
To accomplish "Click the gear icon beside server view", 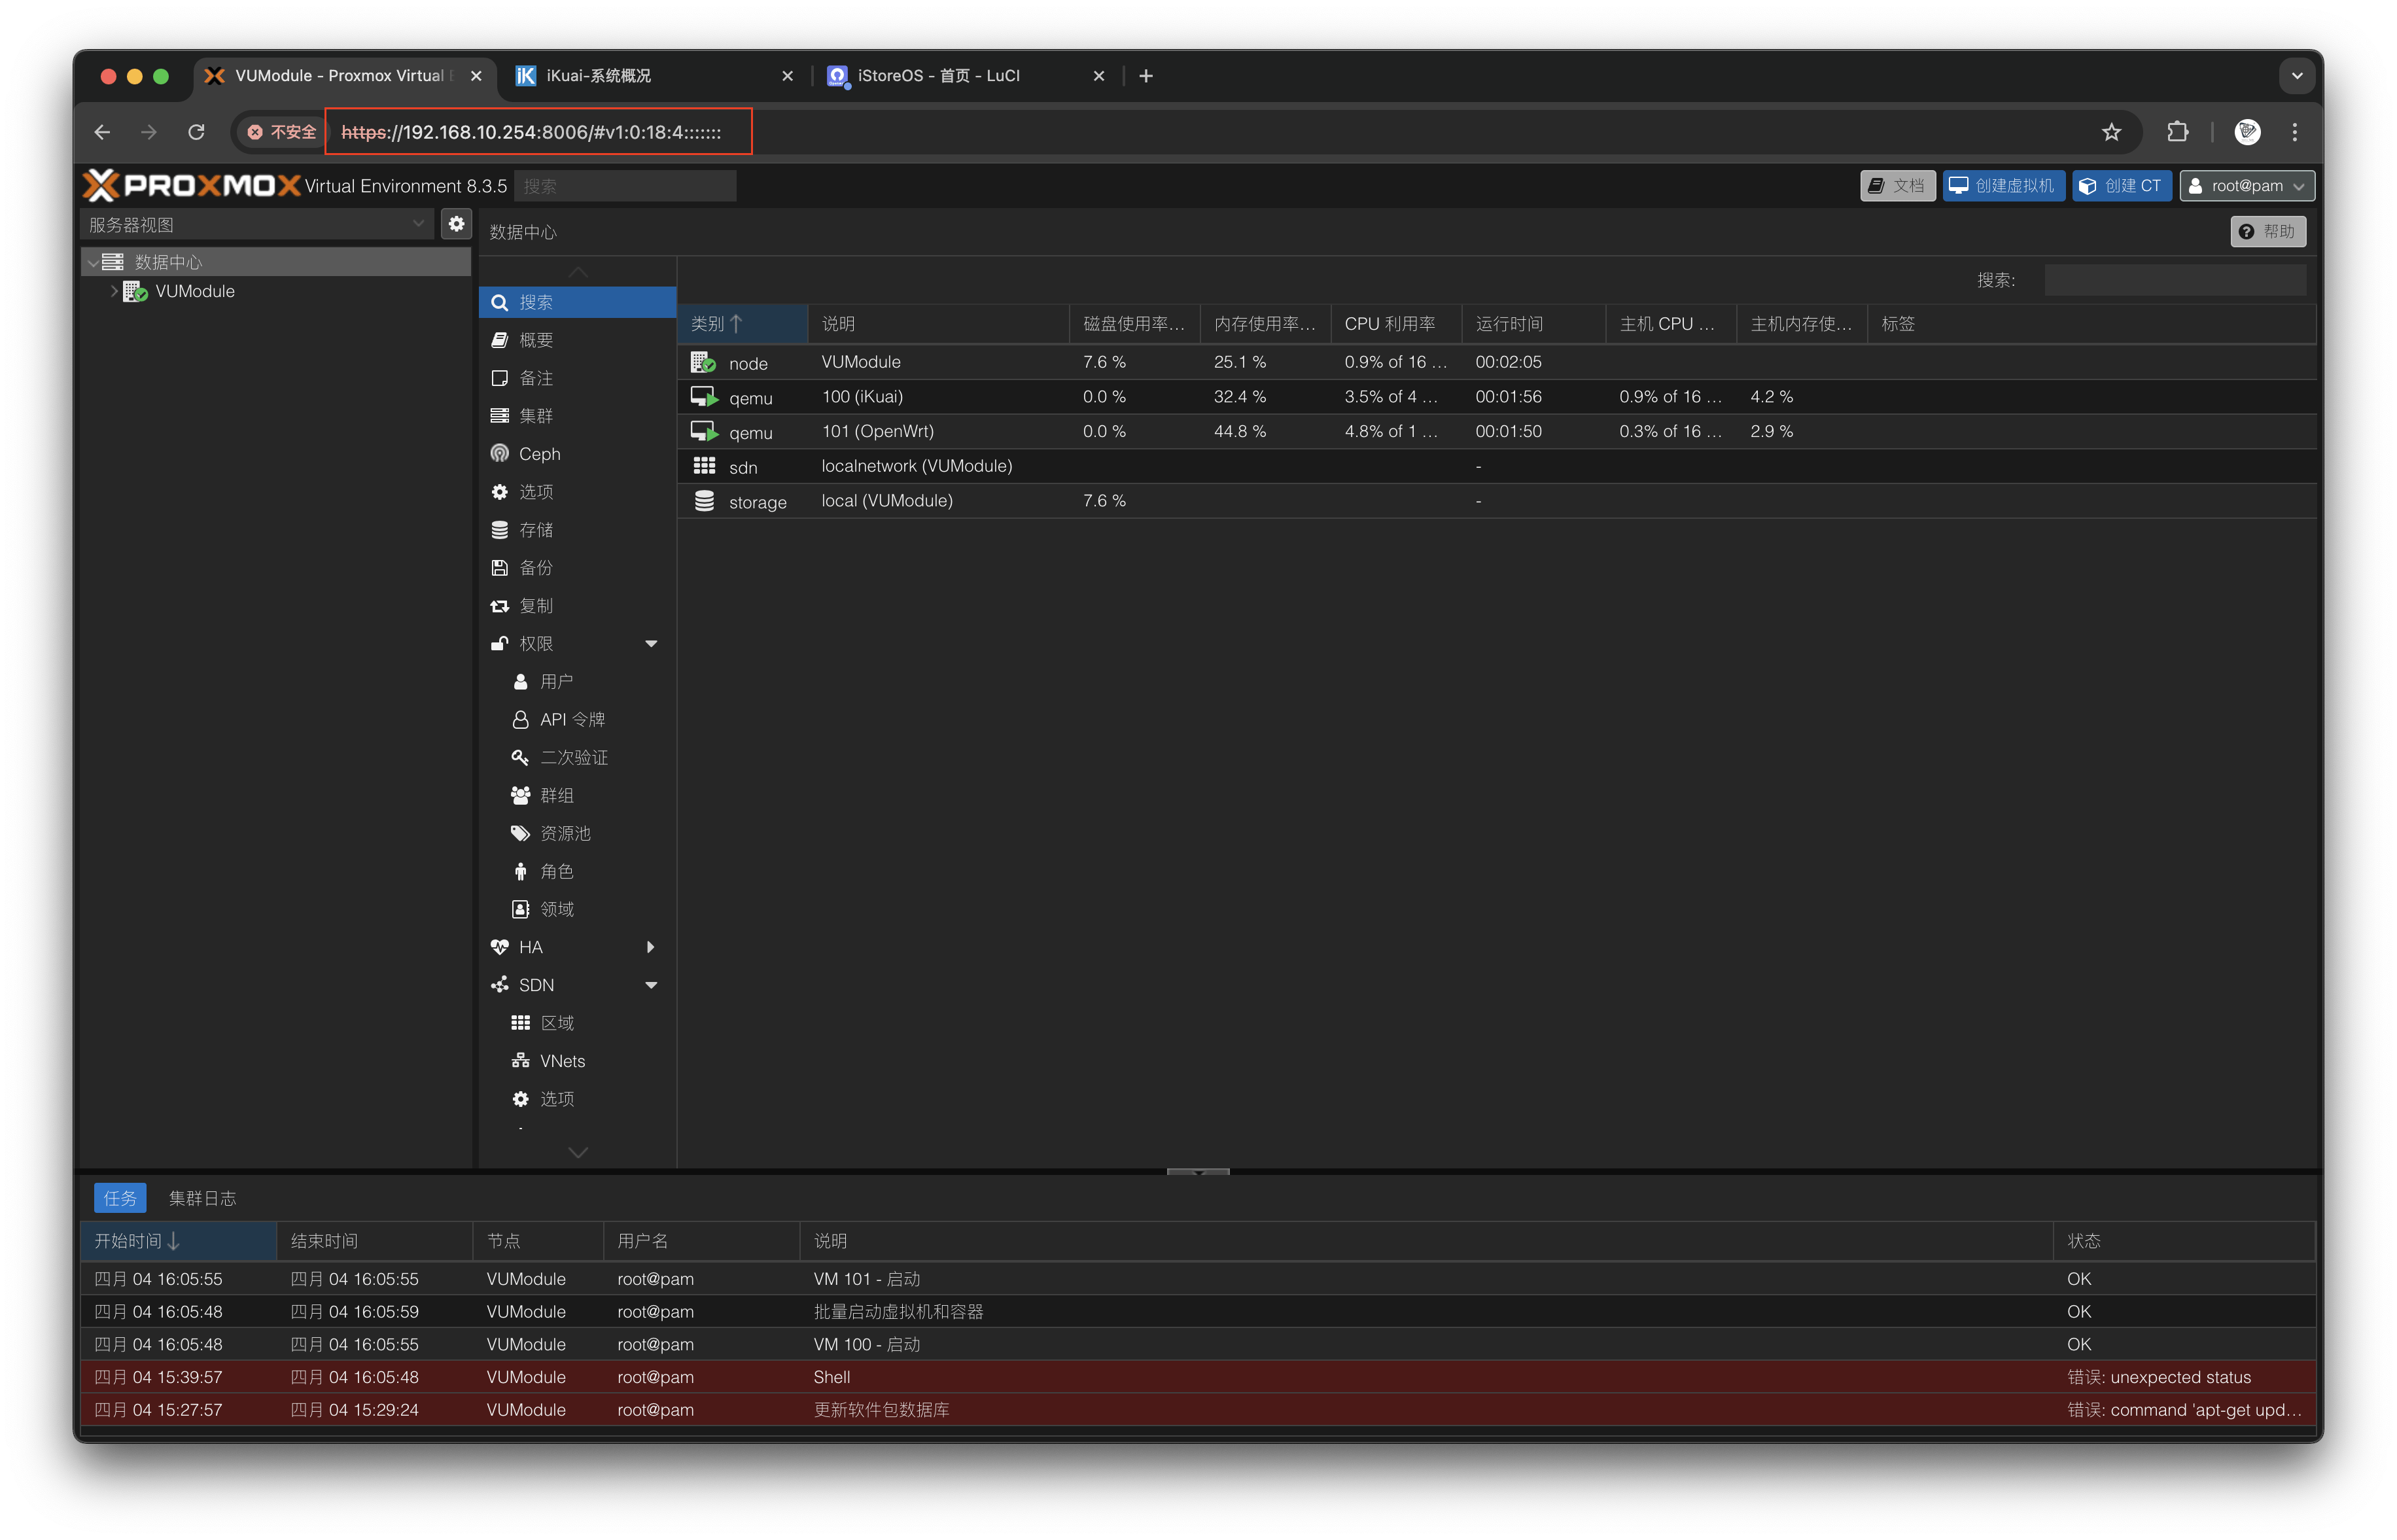I will [456, 224].
